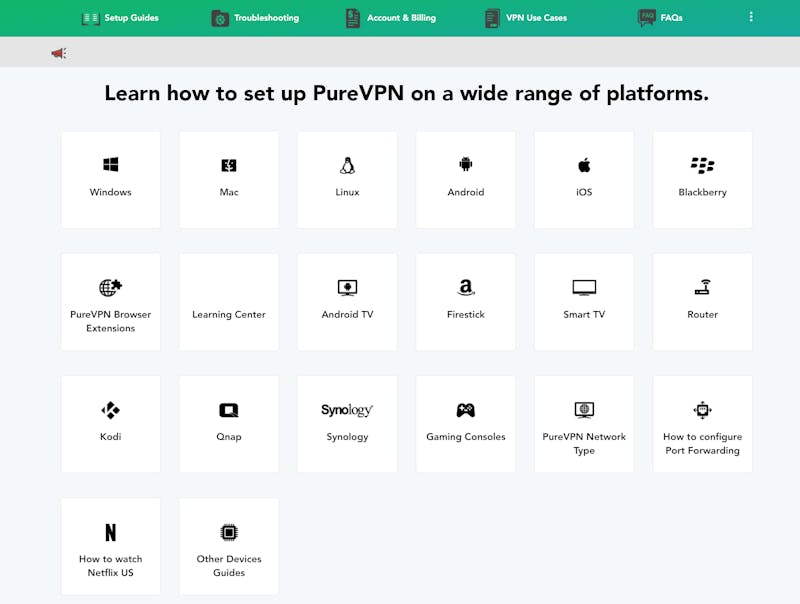
Task: Click the FAQs speech bubble icon
Action: click(646, 17)
